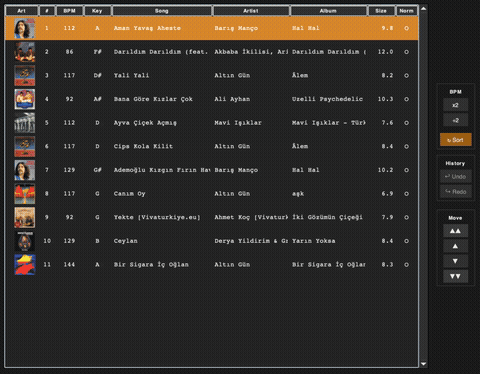The width and height of the screenshot is (480, 374).
Task: Click the move-down single arrow button
Action: [x=455, y=261]
